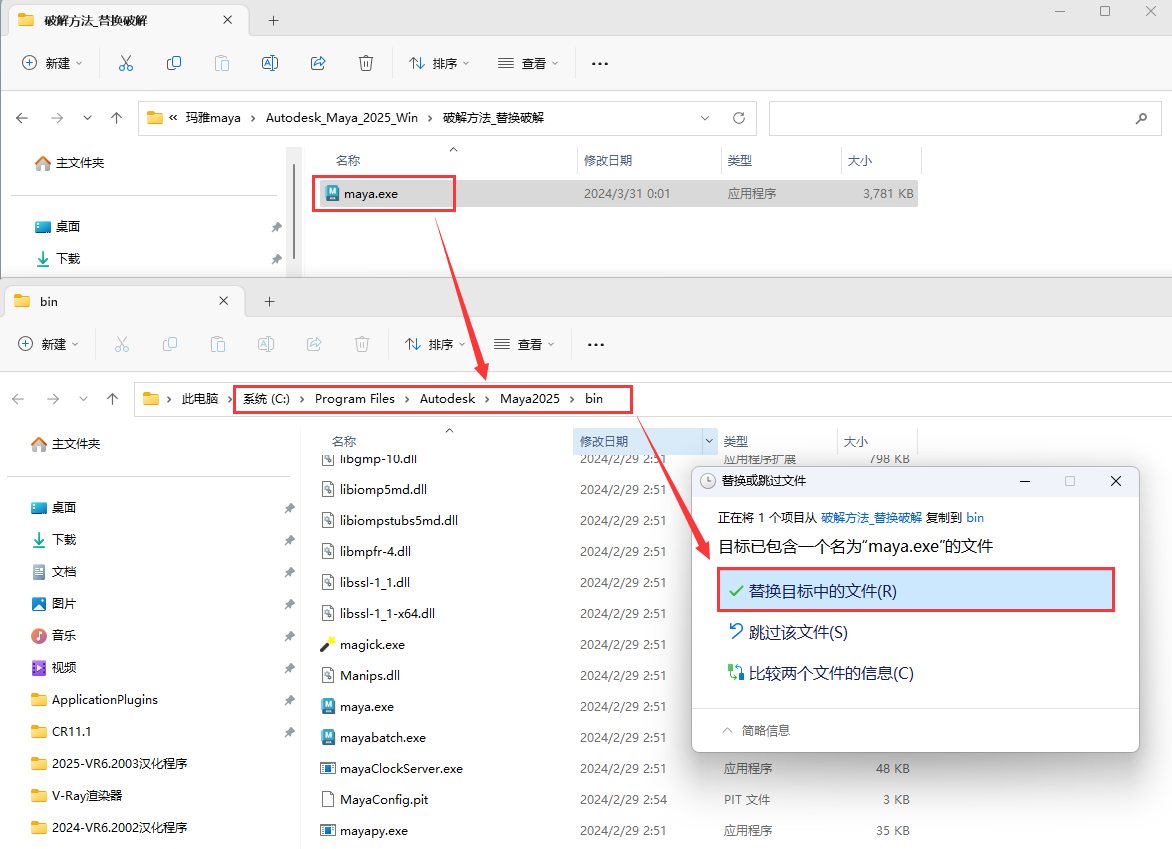Click the Copy icon in 破解方法_替换破解 window

point(173,64)
